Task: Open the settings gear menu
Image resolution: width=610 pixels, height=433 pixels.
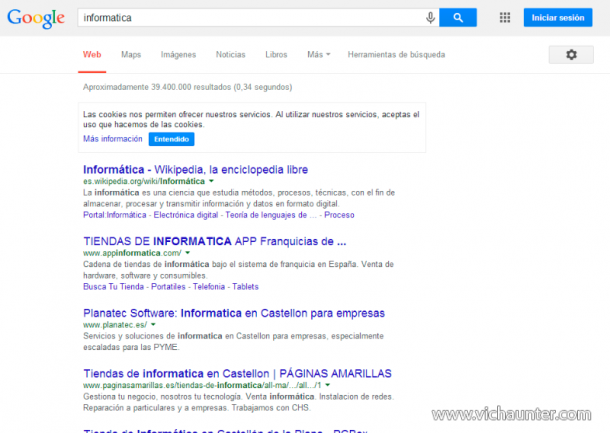Action: click(x=571, y=54)
